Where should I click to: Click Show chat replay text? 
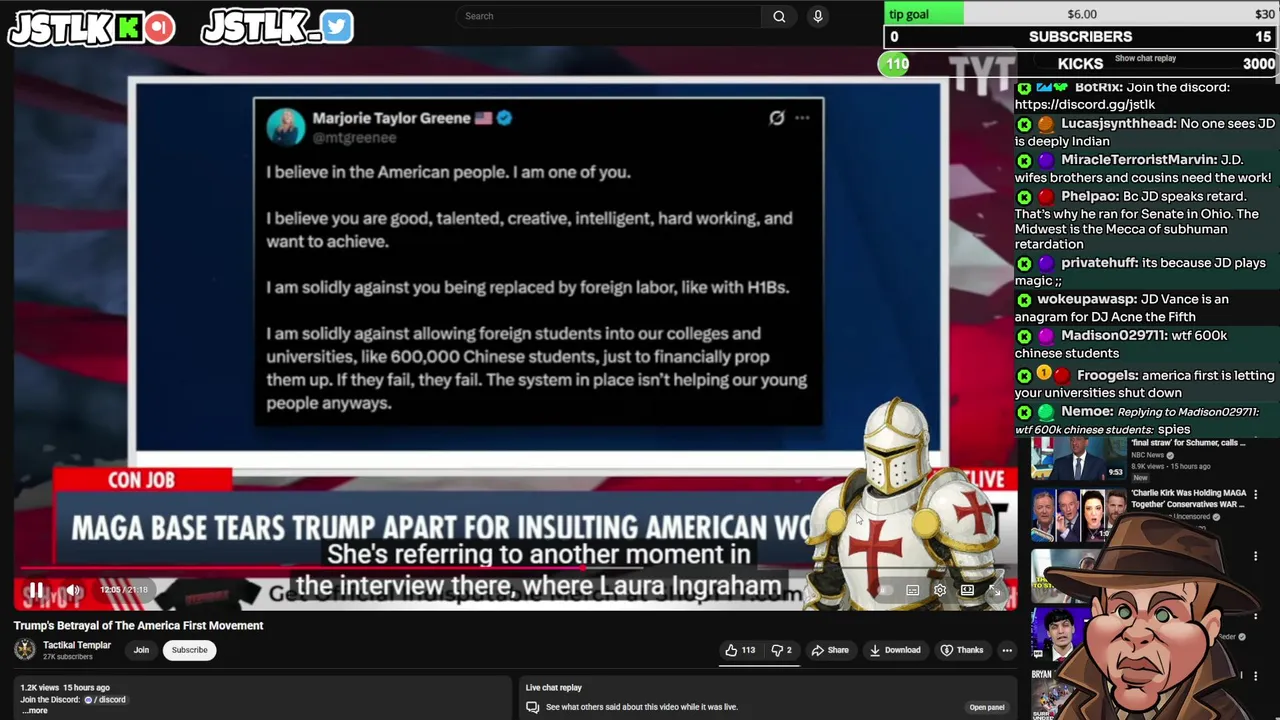tap(1145, 59)
